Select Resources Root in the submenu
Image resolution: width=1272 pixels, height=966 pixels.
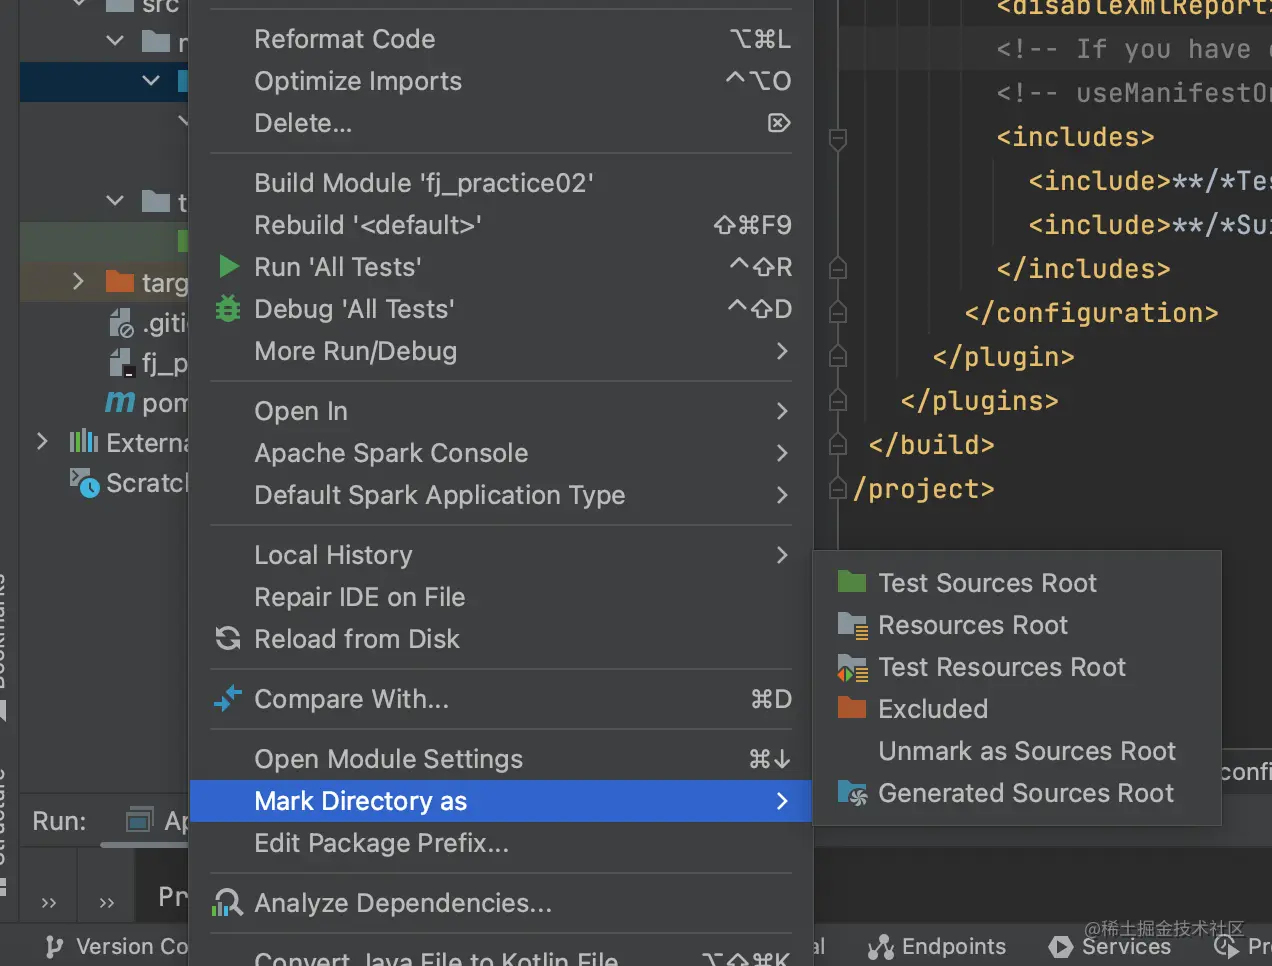click(972, 625)
